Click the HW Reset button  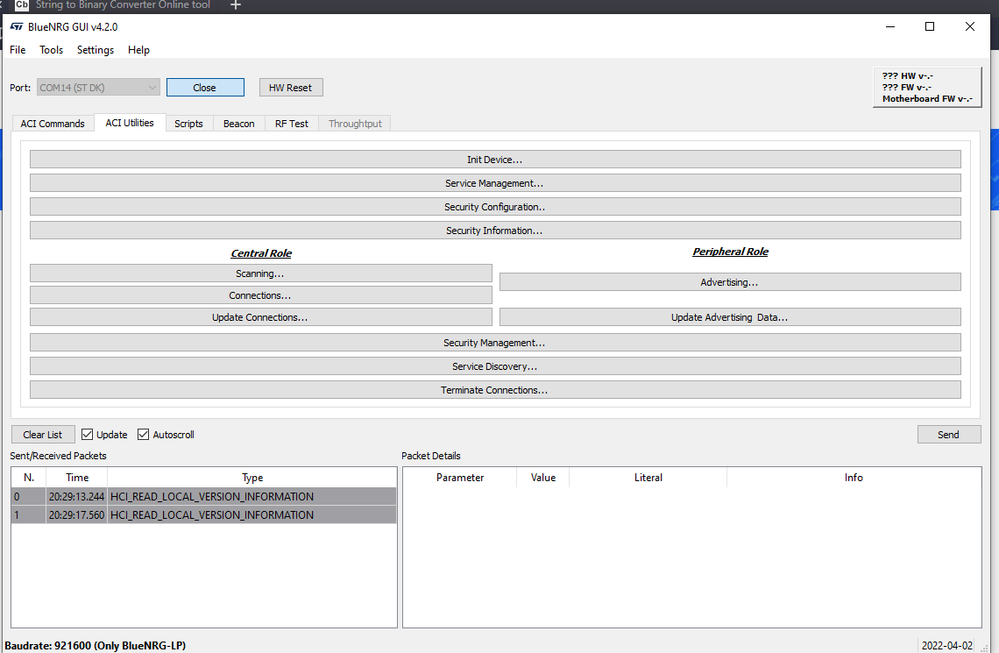[291, 87]
